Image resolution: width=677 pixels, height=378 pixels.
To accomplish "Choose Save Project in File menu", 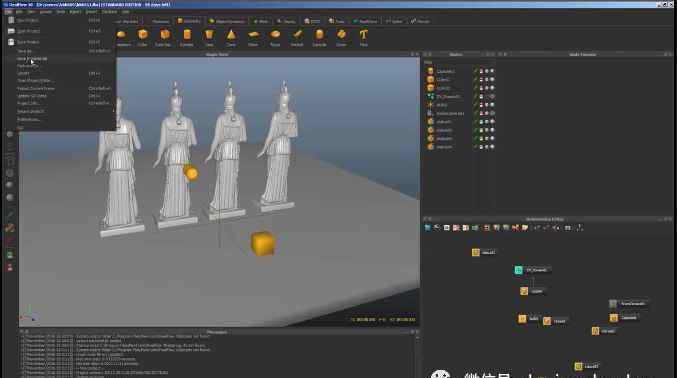I will [60, 42].
